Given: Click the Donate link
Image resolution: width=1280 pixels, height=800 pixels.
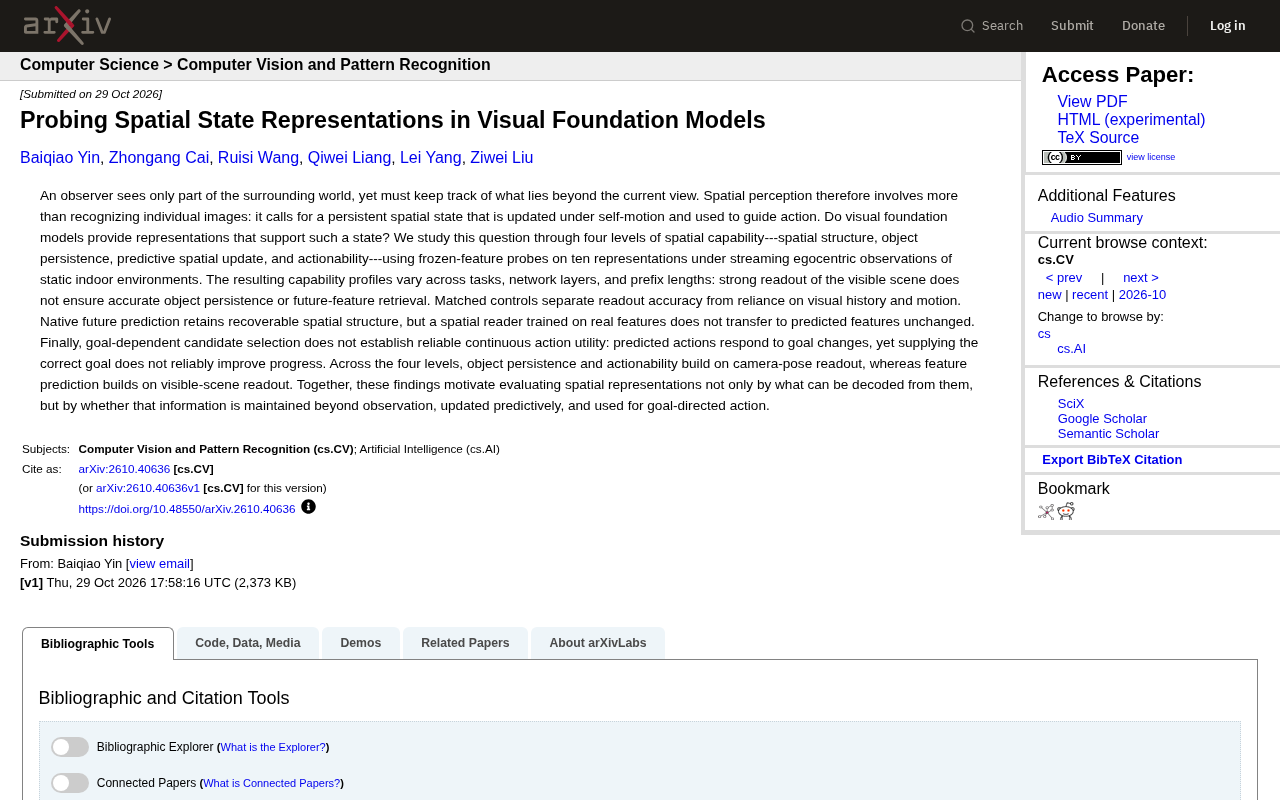Looking at the screenshot, I should [1143, 26].
